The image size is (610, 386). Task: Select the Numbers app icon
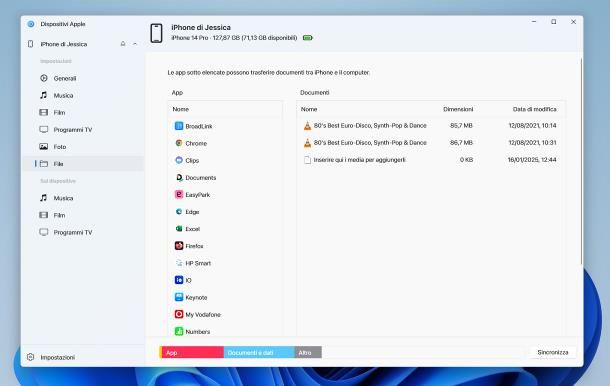click(x=179, y=332)
